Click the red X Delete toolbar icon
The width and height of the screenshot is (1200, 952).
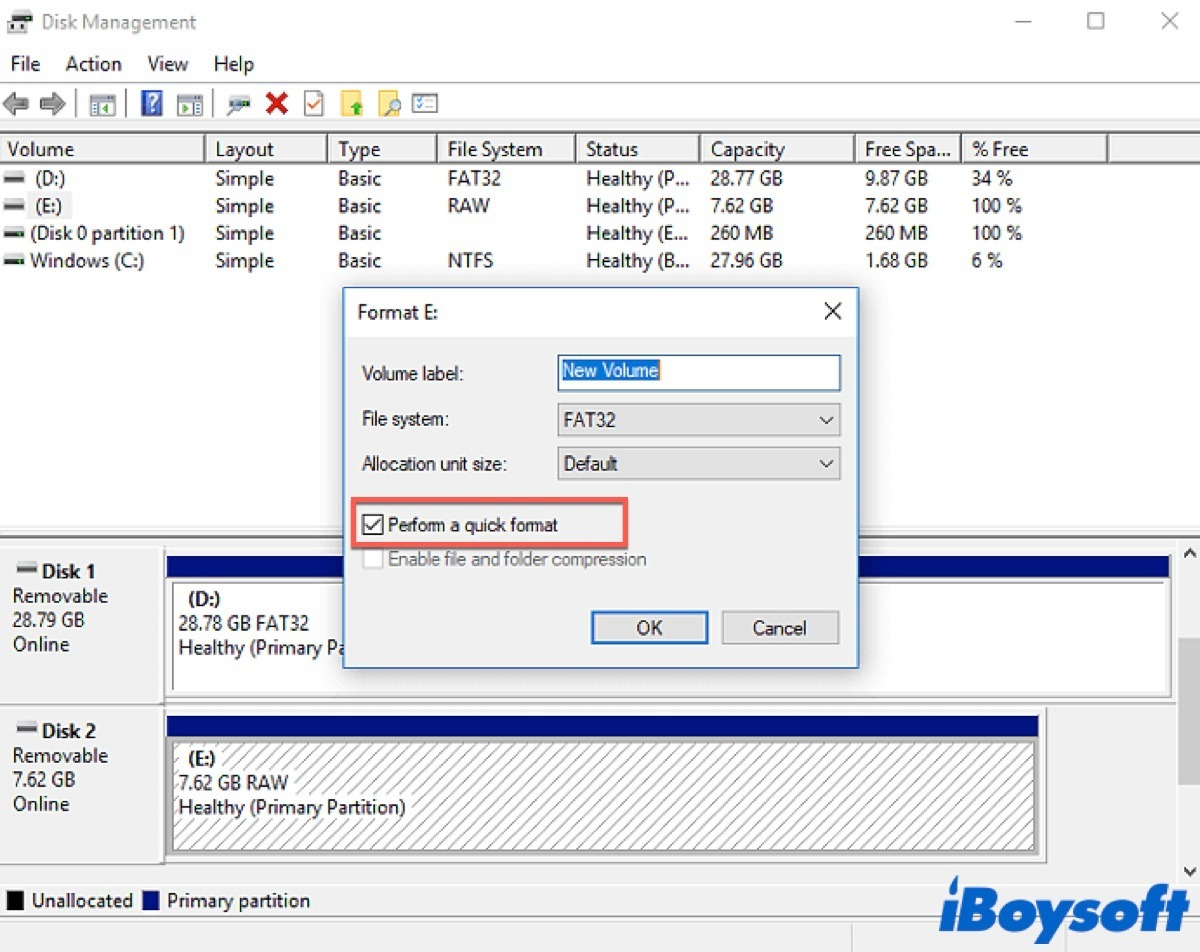(277, 104)
